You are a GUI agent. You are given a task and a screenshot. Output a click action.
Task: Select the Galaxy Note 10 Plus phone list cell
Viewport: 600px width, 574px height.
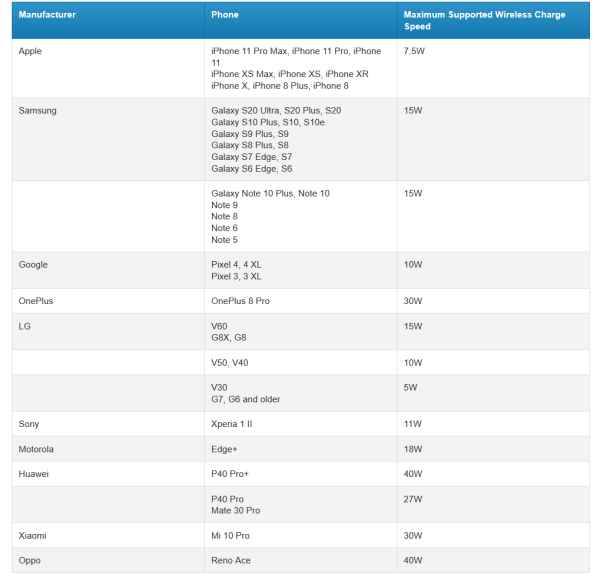pyautogui.click(x=301, y=216)
